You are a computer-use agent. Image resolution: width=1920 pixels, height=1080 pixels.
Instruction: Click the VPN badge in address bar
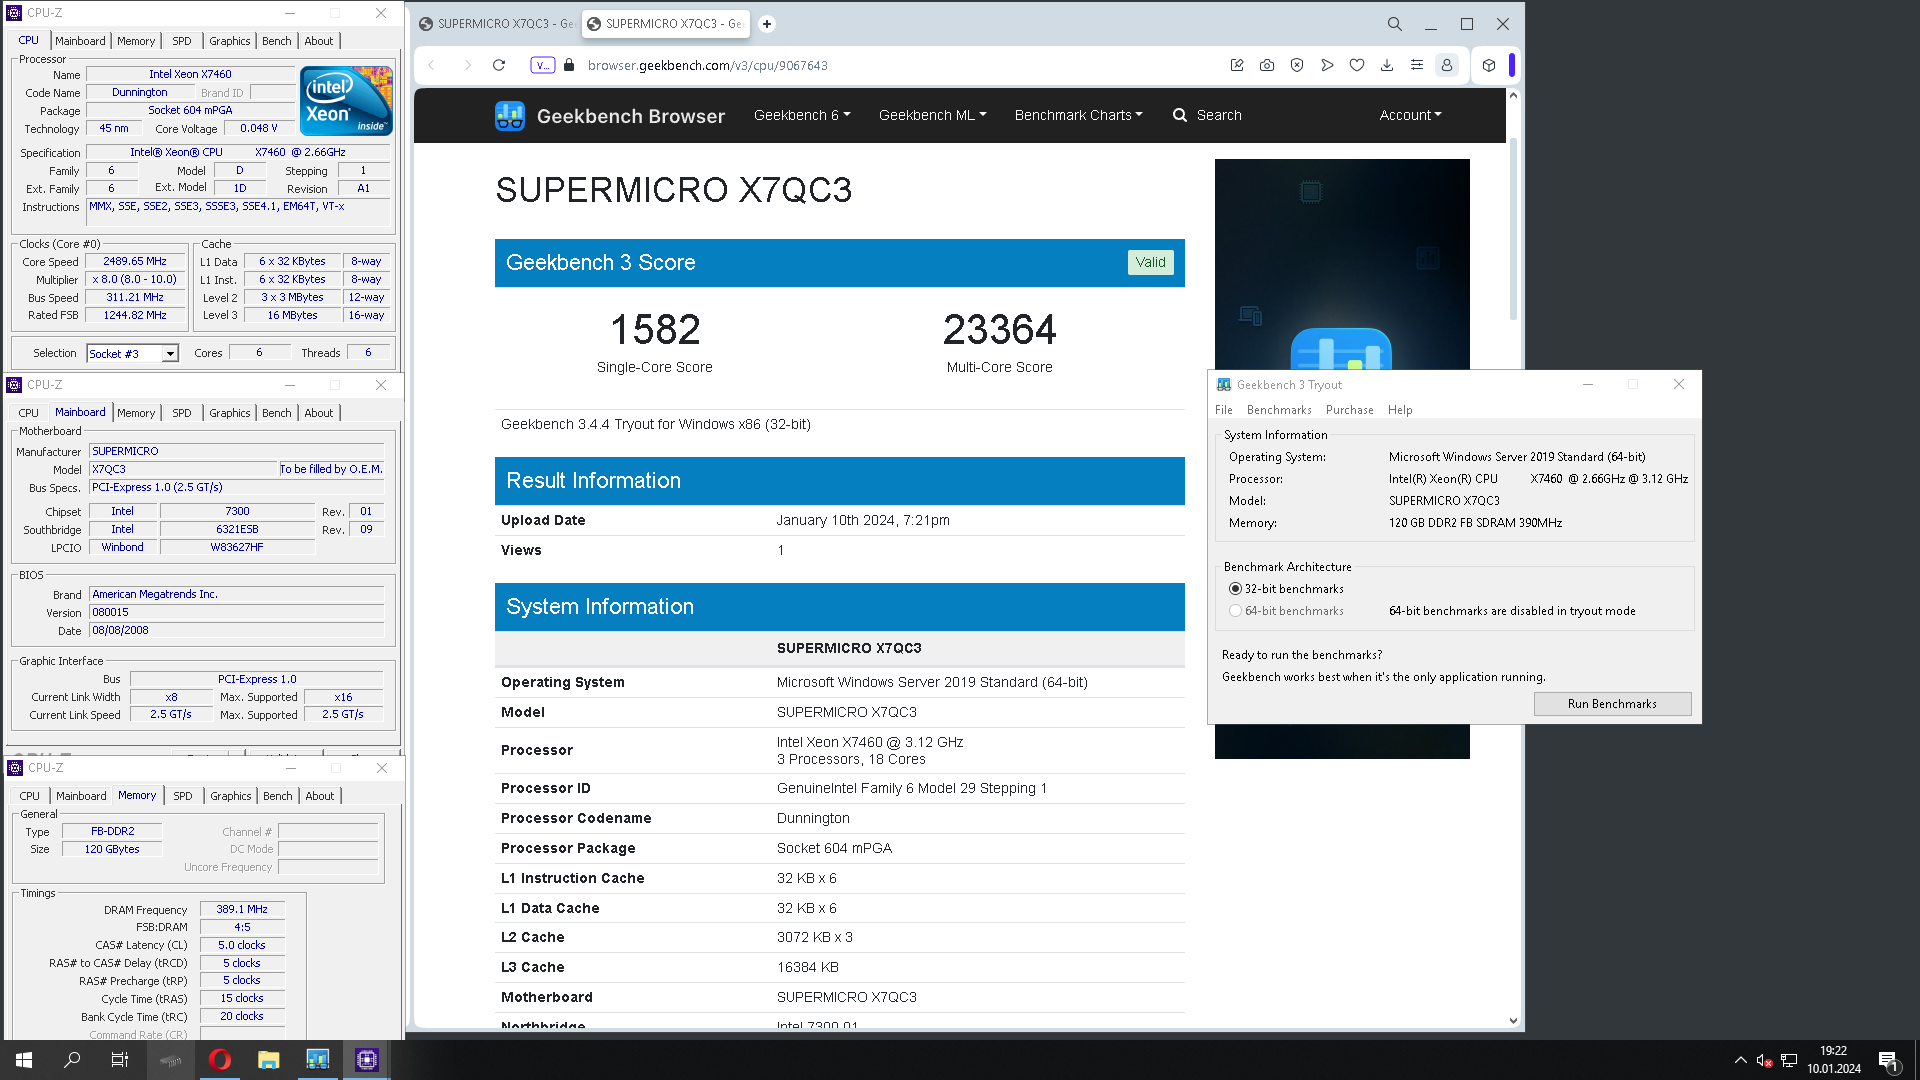click(542, 65)
